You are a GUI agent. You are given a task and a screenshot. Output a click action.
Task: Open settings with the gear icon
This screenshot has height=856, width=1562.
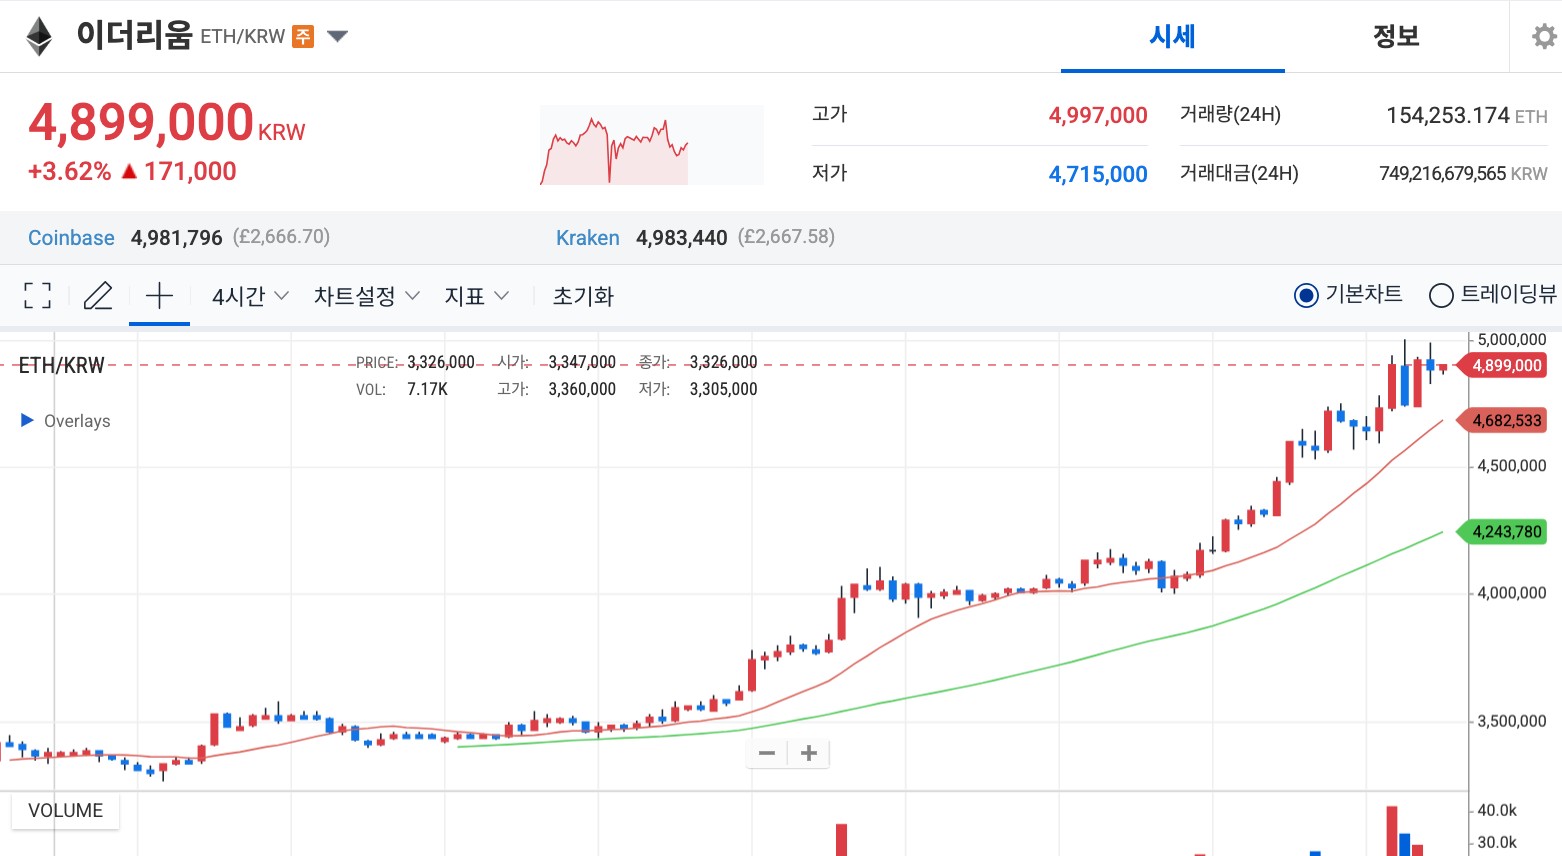[1544, 37]
